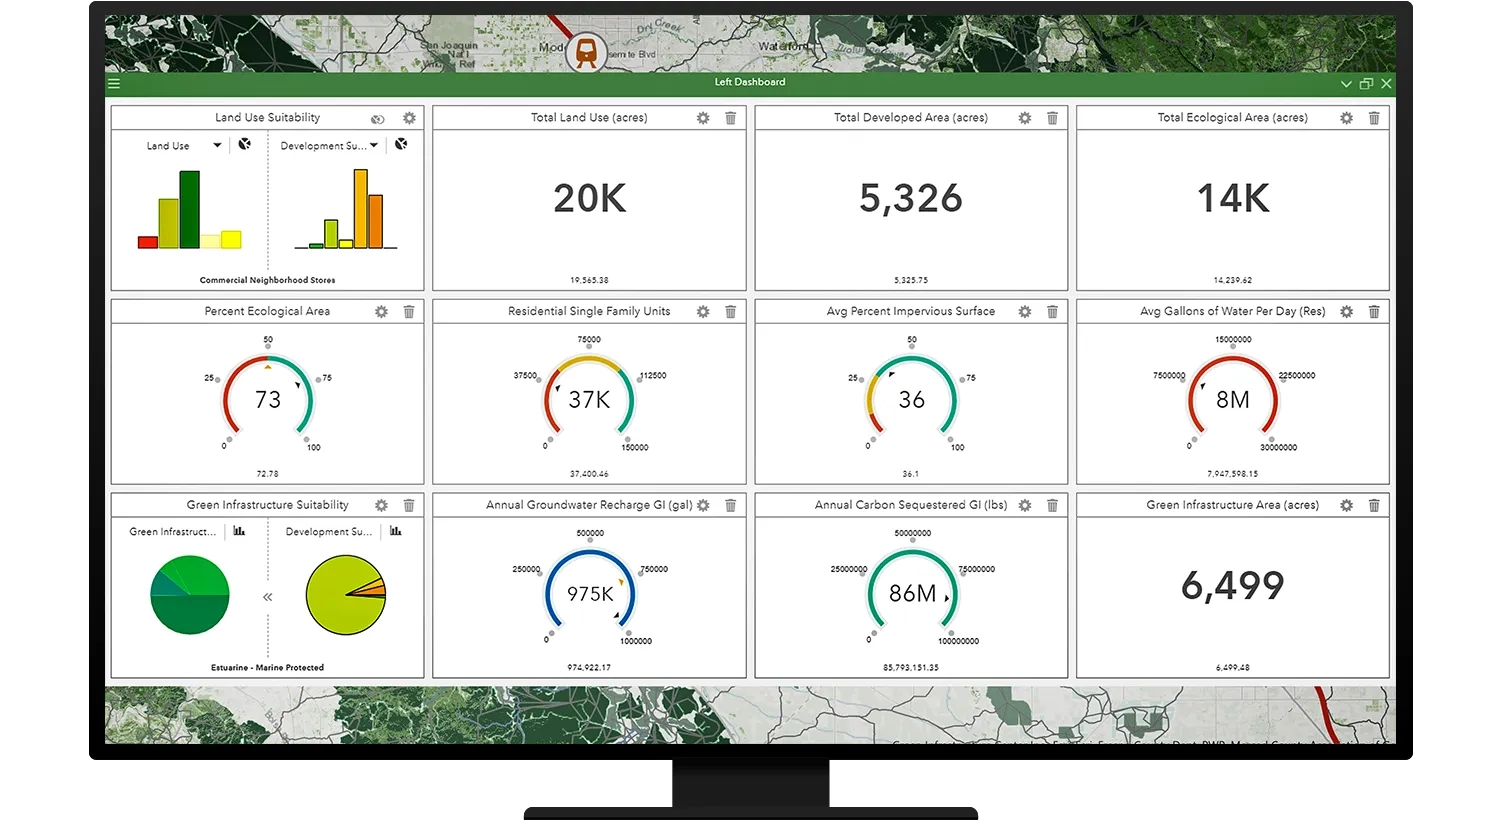1500x820 pixels.
Task: Click the dark green slice of Green Infrastructure pie
Action: [x=190, y=615]
